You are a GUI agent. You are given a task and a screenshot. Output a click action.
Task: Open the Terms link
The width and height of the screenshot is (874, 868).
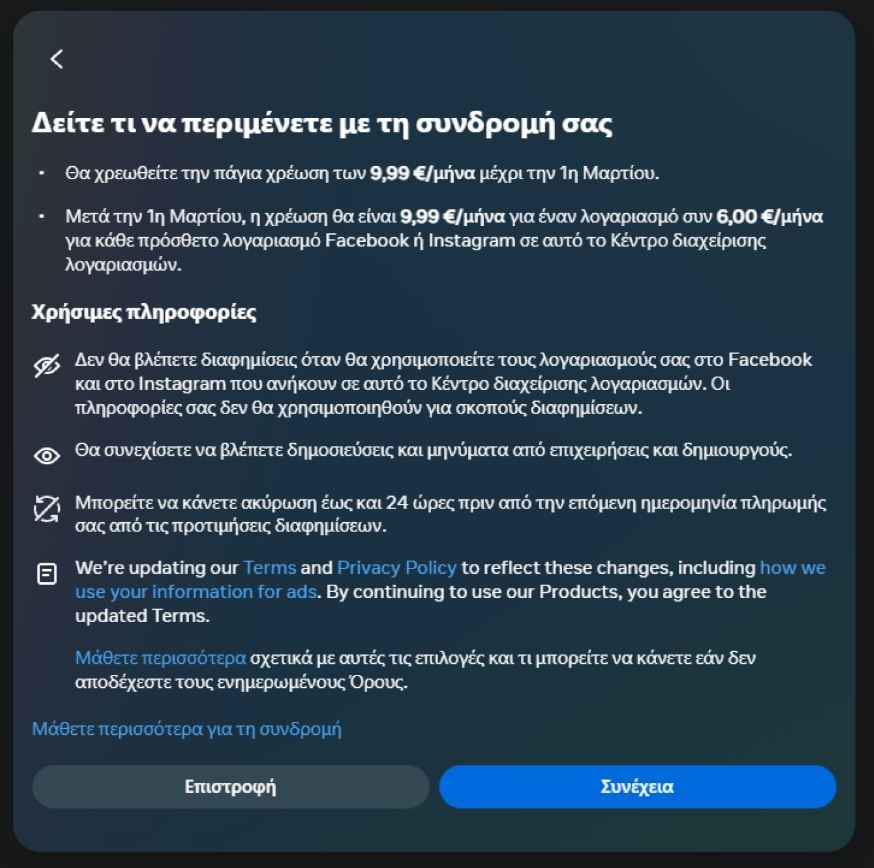click(270, 568)
